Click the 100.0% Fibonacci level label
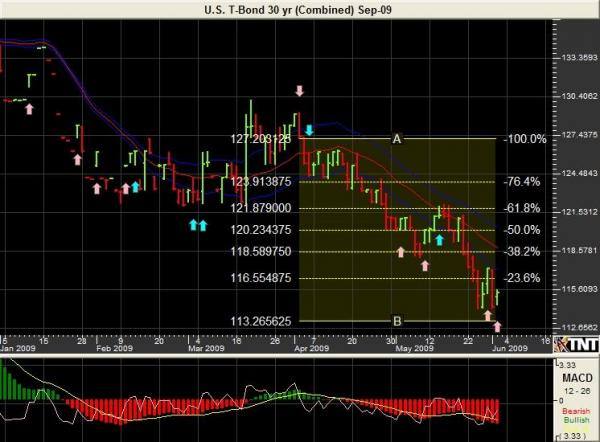 click(x=526, y=139)
